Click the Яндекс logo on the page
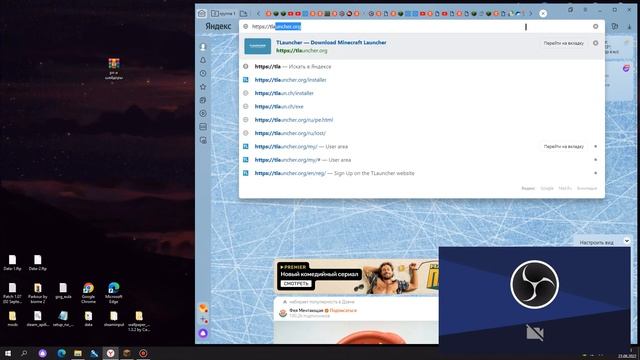This screenshot has height=360, width=640. click(218, 27)
